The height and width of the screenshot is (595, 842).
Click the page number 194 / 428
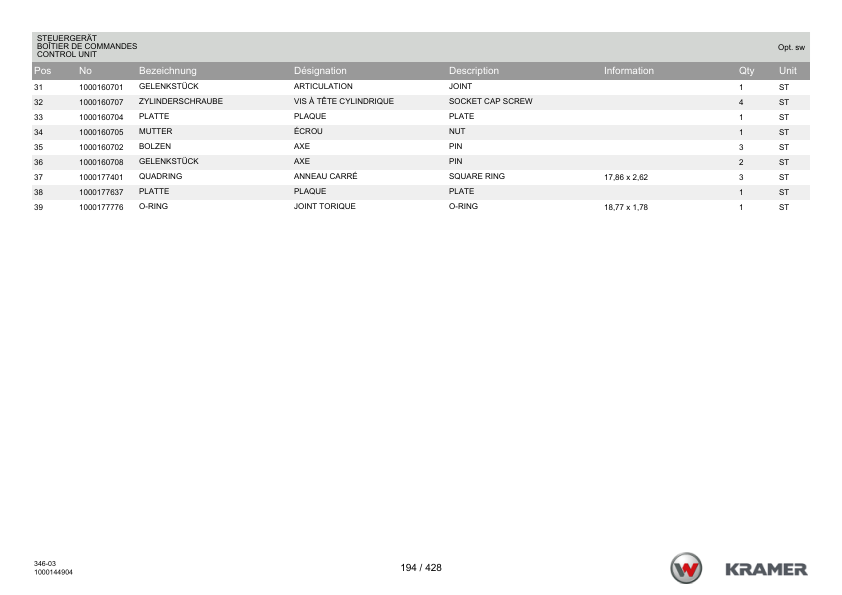(421, 568)
